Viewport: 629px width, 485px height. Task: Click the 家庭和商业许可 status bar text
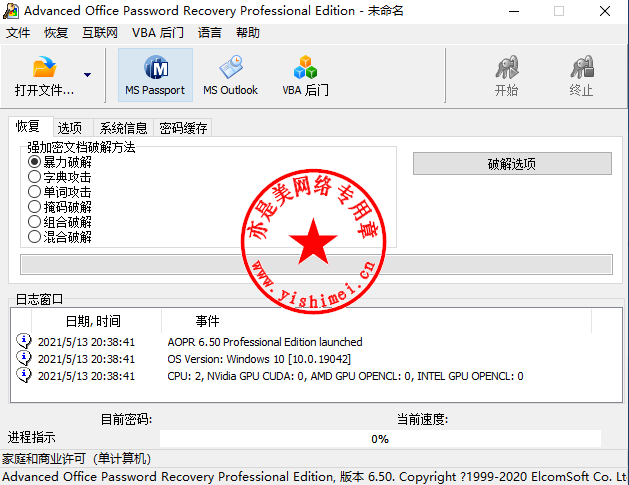click(76, 459)
